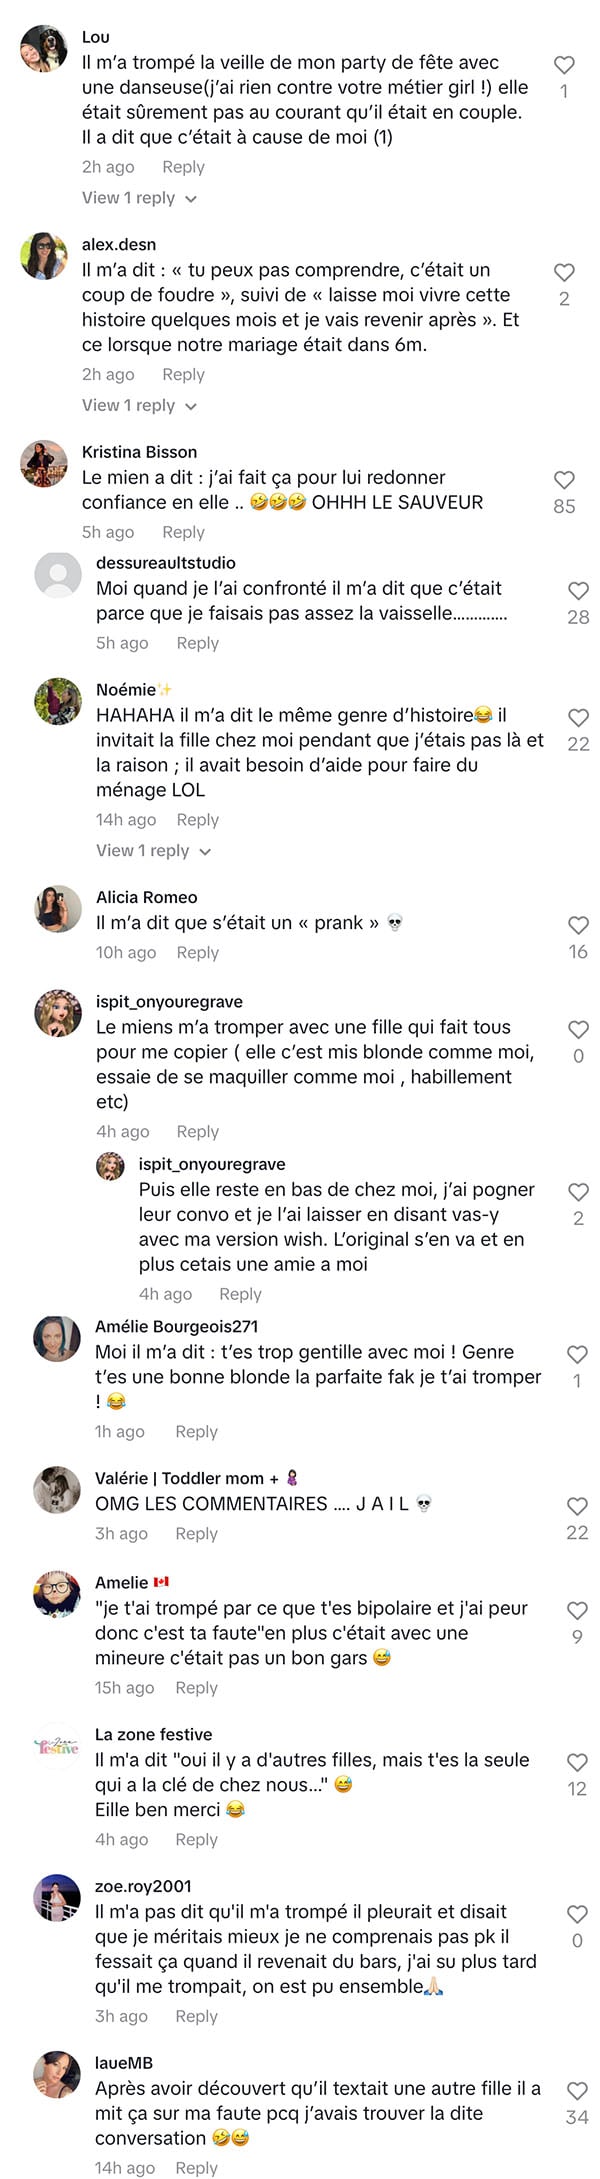Tap the heart next to laueMB's comment
This screenshot has height=2179, width=600.
click(577, 2090)
